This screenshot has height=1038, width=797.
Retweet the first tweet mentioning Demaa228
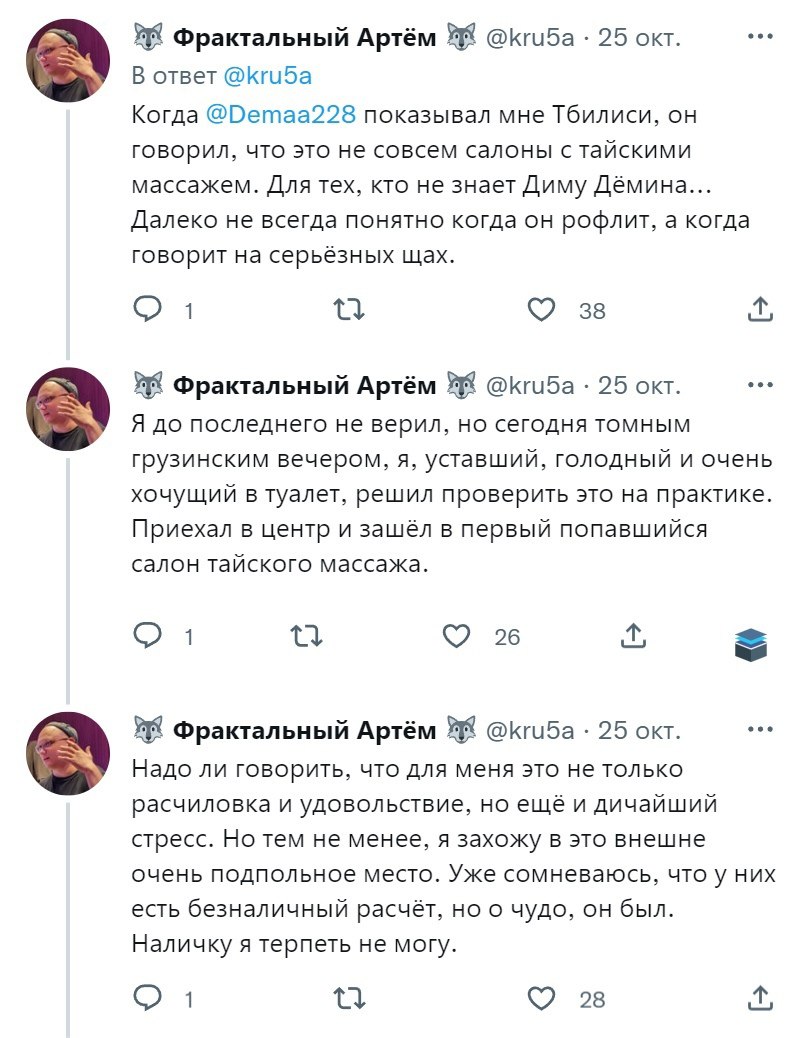[x=349, y=310]
